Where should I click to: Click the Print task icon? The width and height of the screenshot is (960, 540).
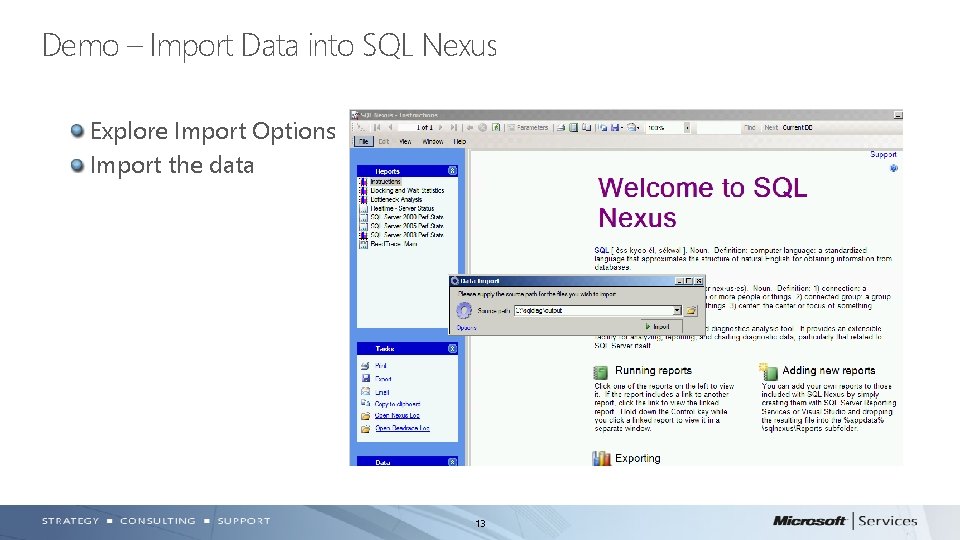366,366
